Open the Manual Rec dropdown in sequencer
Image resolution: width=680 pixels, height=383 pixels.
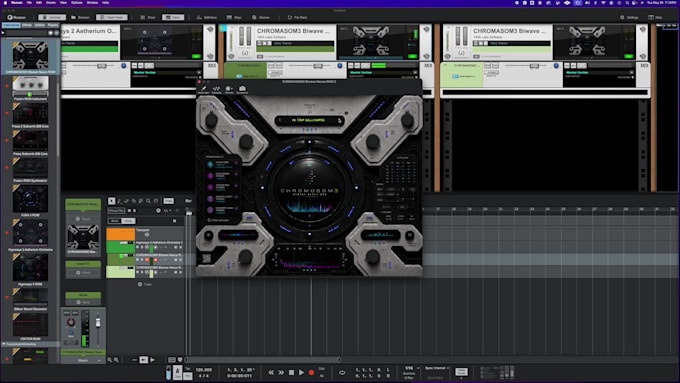tap(116, 210)
